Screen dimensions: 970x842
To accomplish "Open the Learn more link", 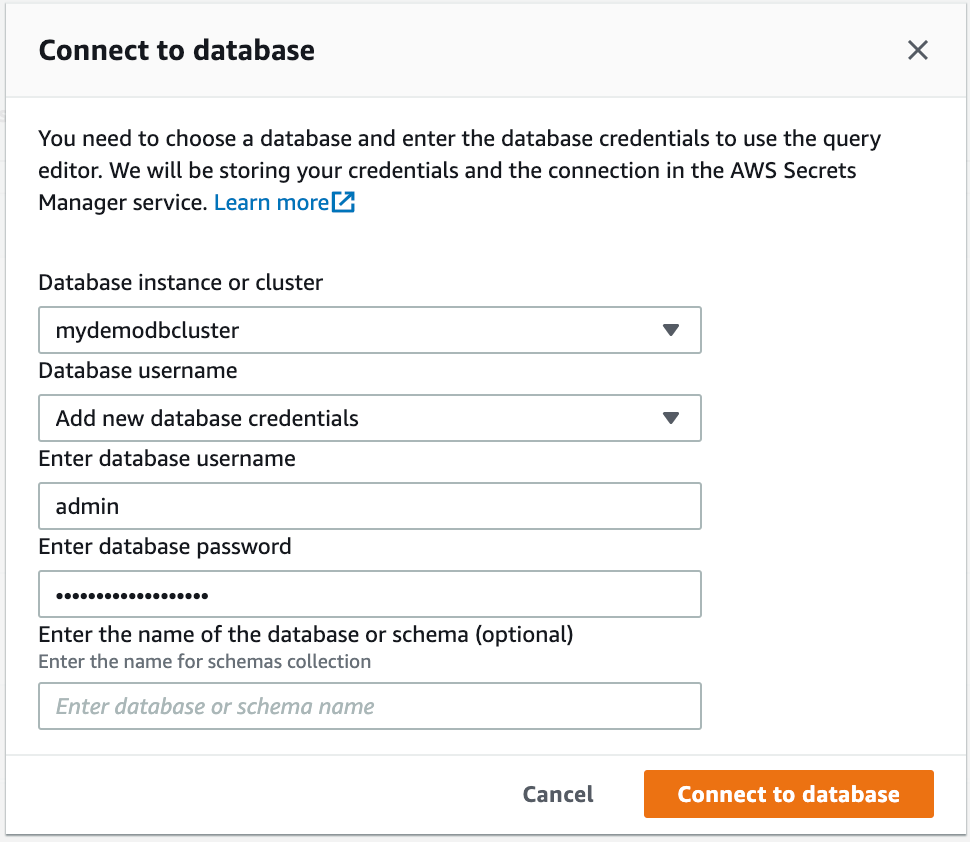I will 272,203.
